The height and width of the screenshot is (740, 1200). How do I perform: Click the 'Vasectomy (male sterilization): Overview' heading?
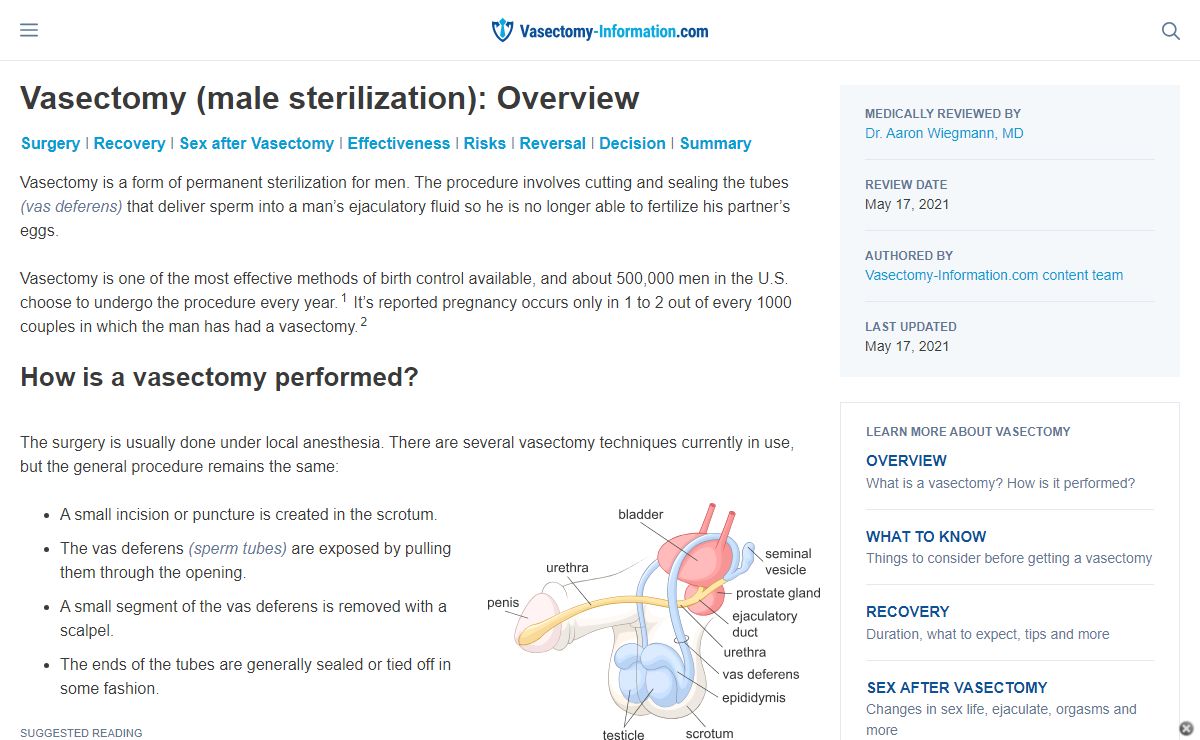pos(330,98)
